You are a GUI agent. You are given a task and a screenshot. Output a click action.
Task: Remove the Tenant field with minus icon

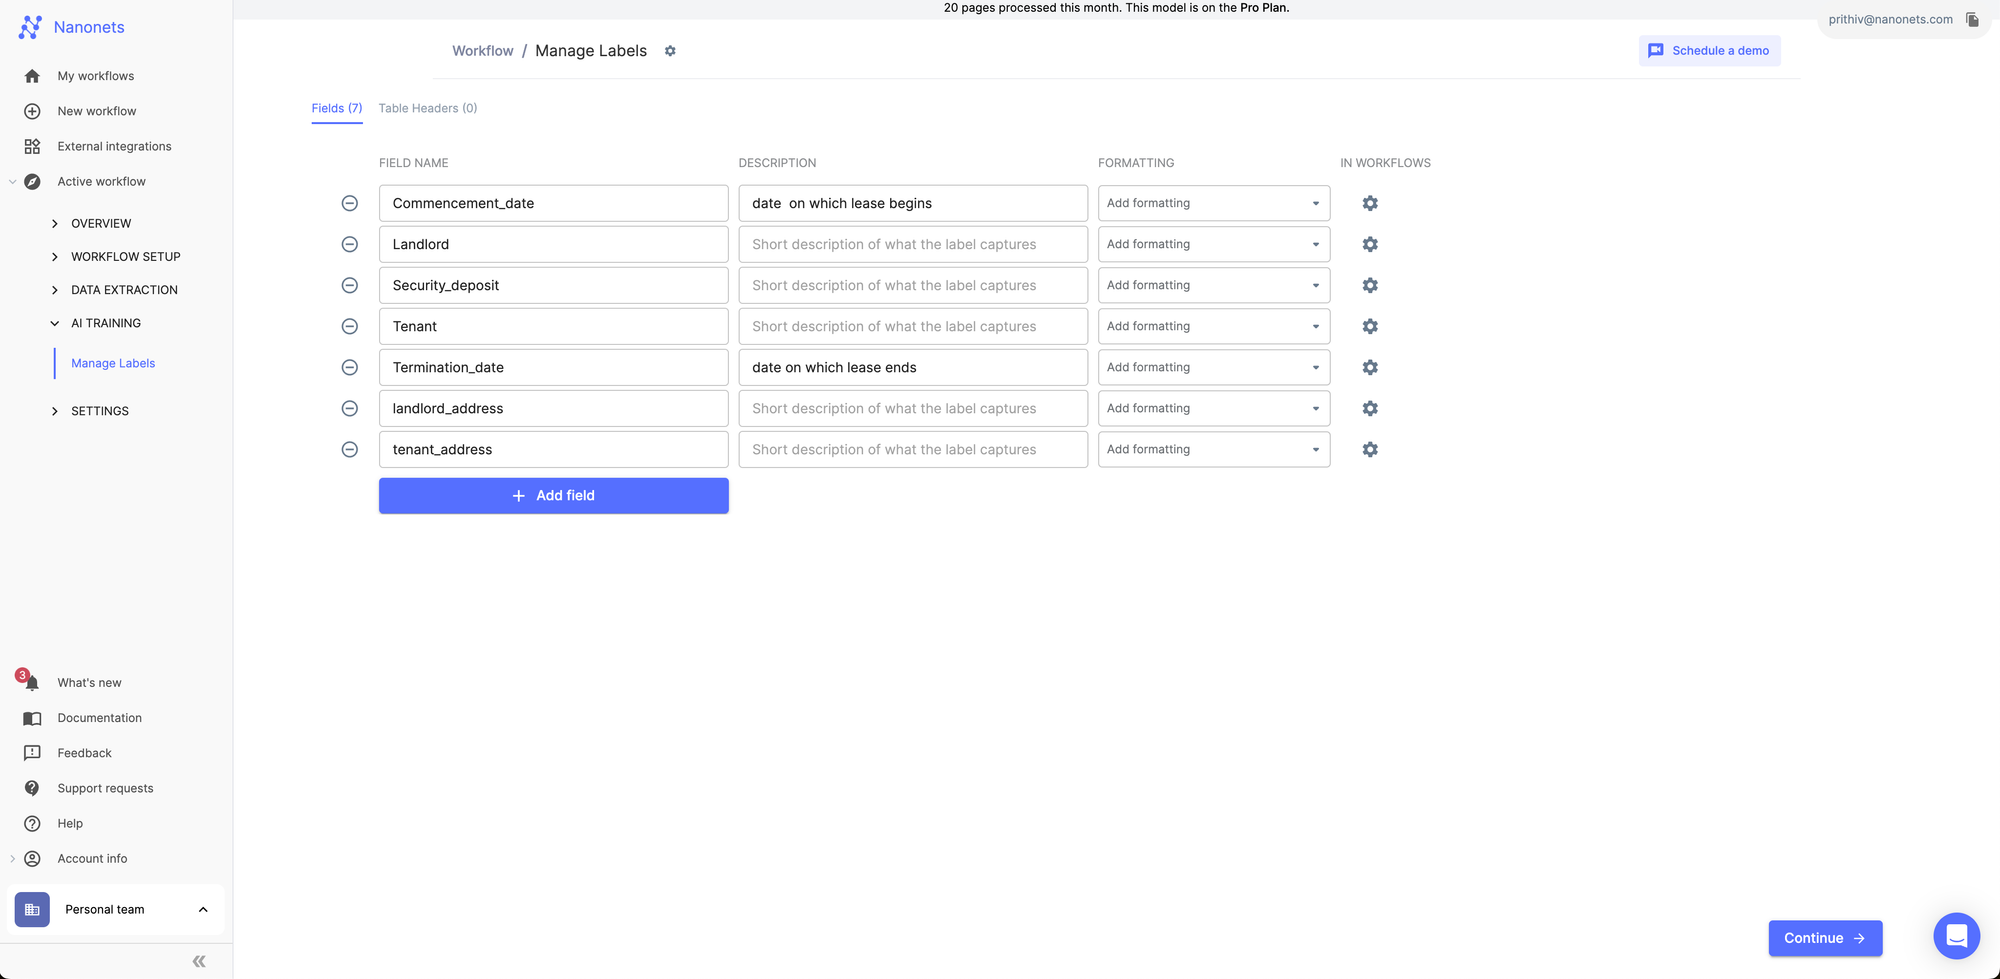coord(349,326)
